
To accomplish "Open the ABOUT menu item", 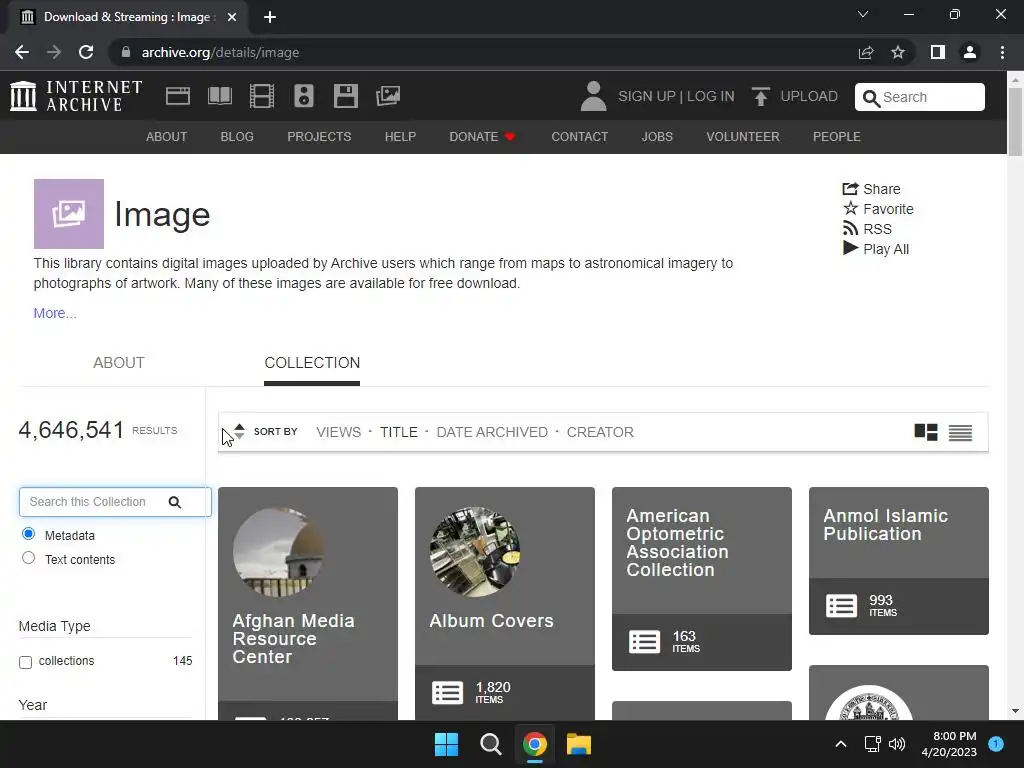I will click(167, 136).
